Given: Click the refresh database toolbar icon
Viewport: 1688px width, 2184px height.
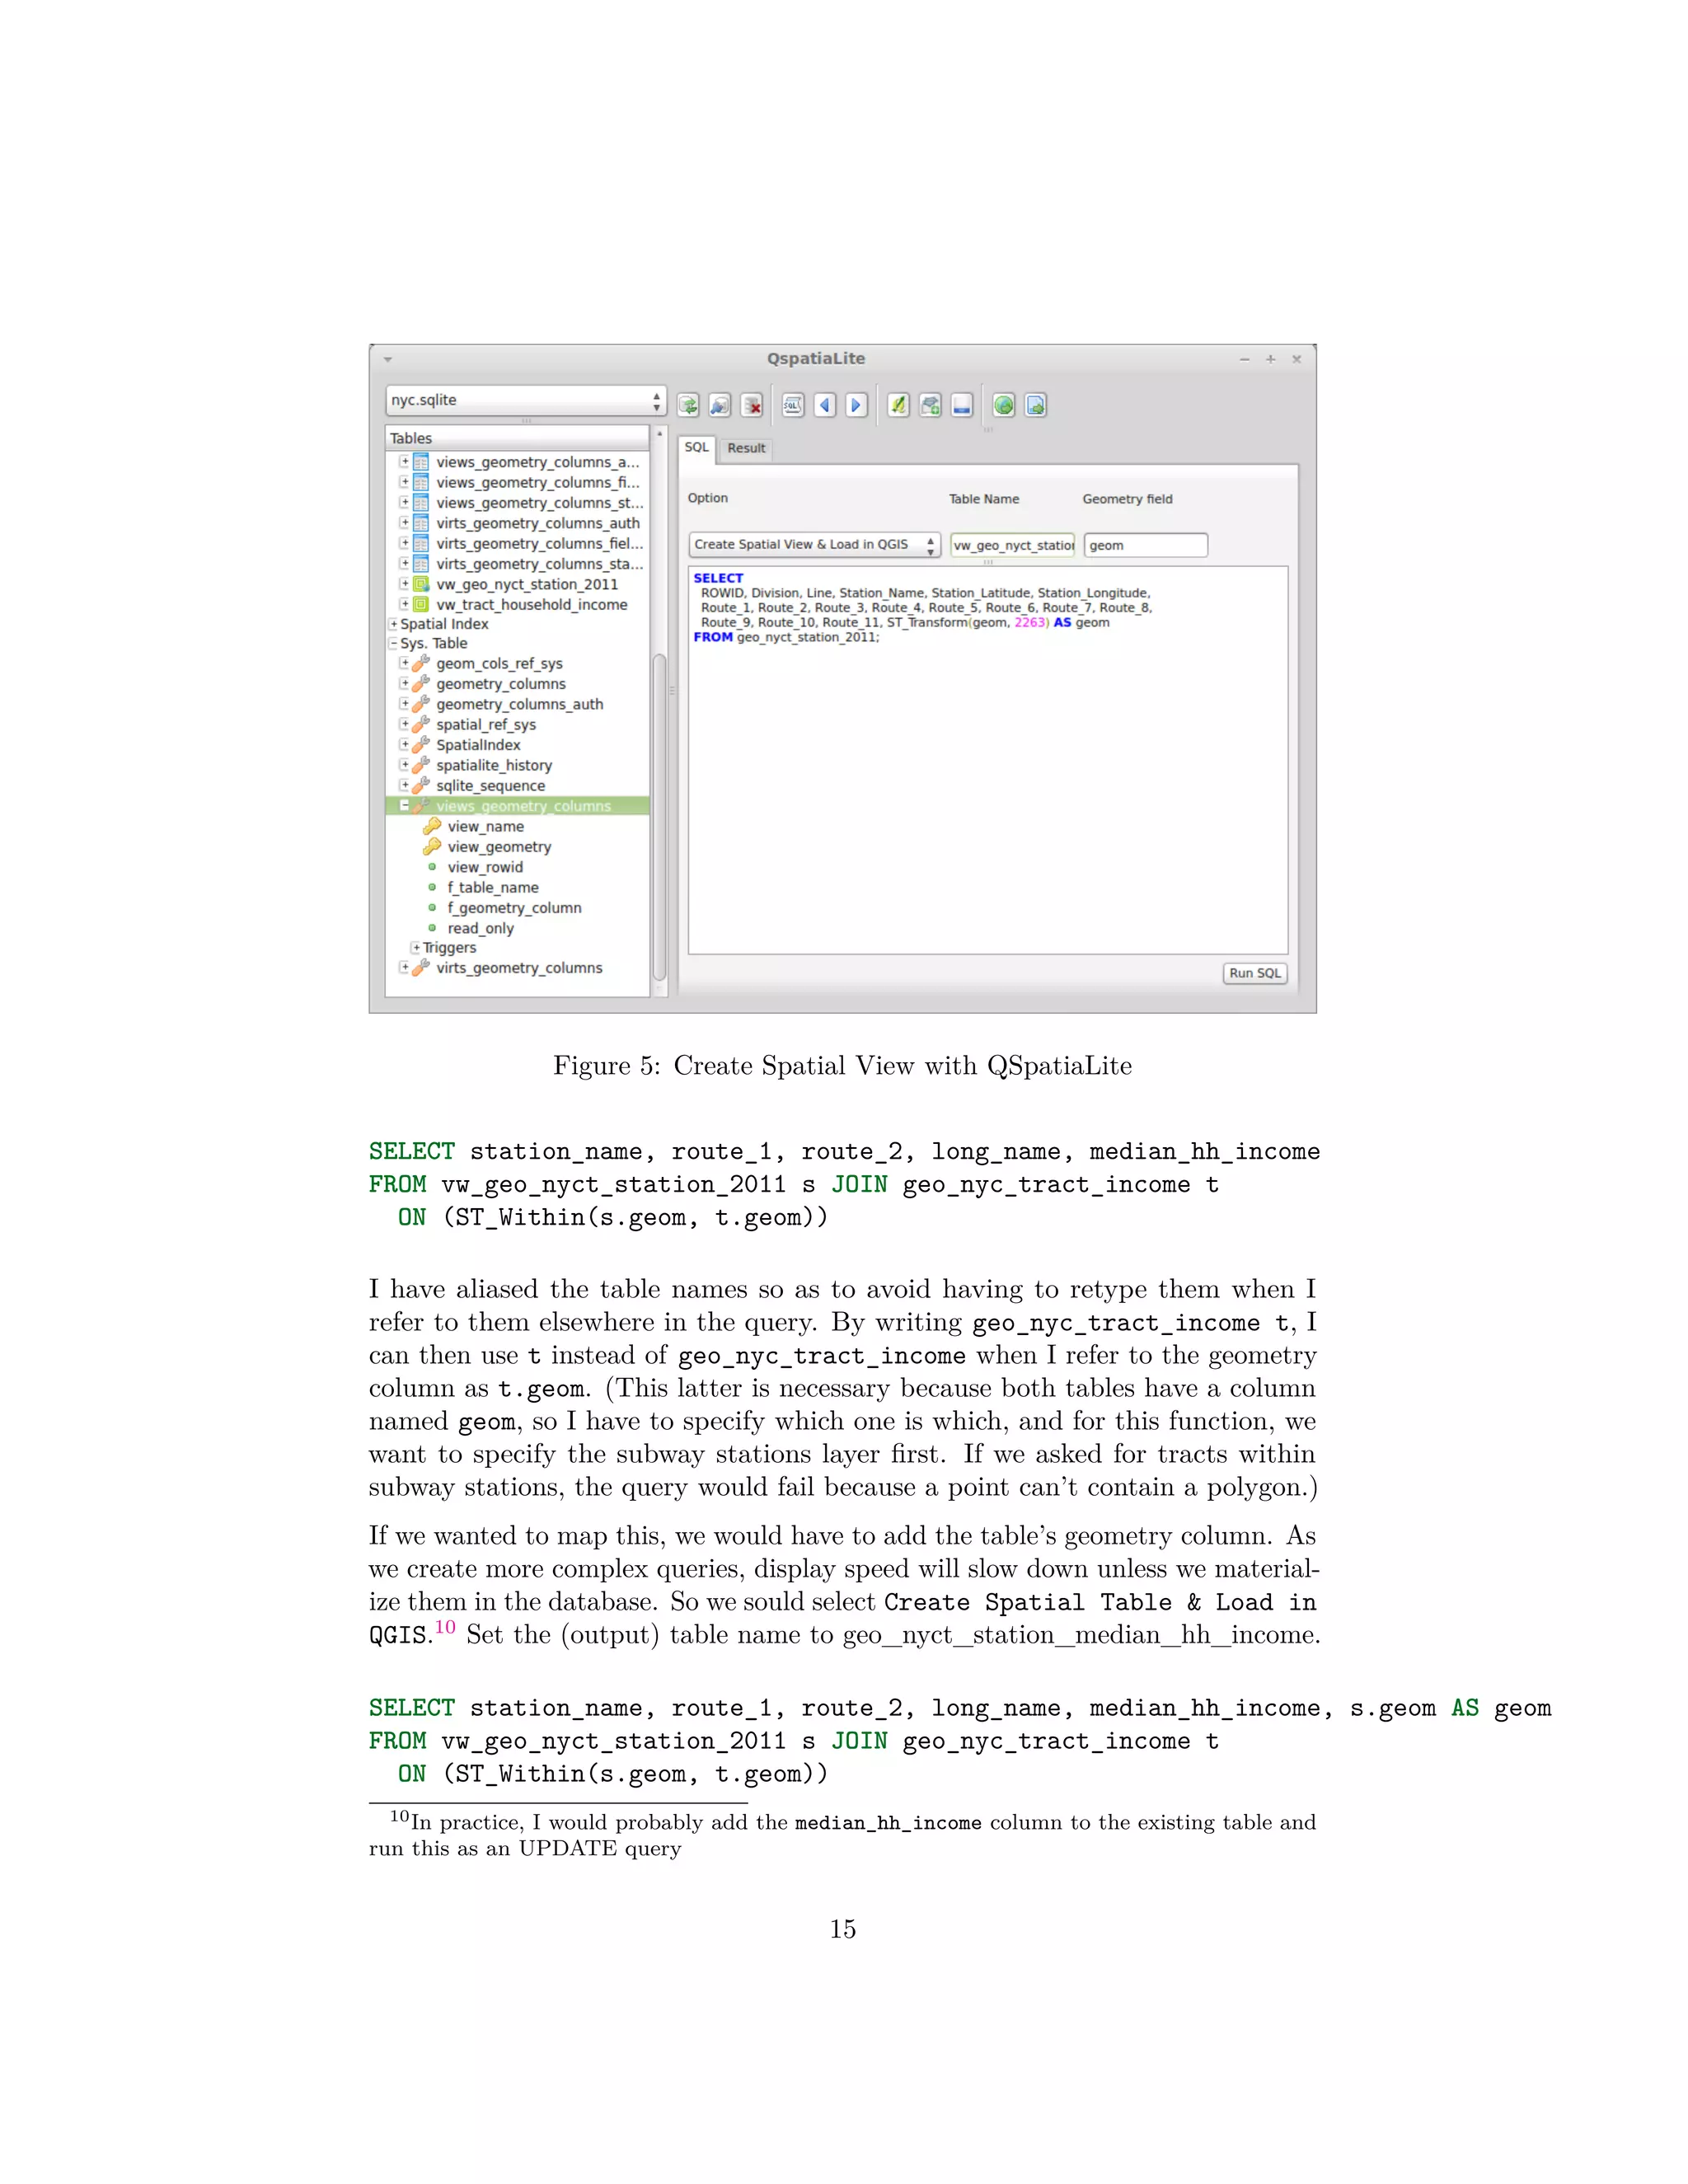Looking at the screenshot, I should pos(688,405).
